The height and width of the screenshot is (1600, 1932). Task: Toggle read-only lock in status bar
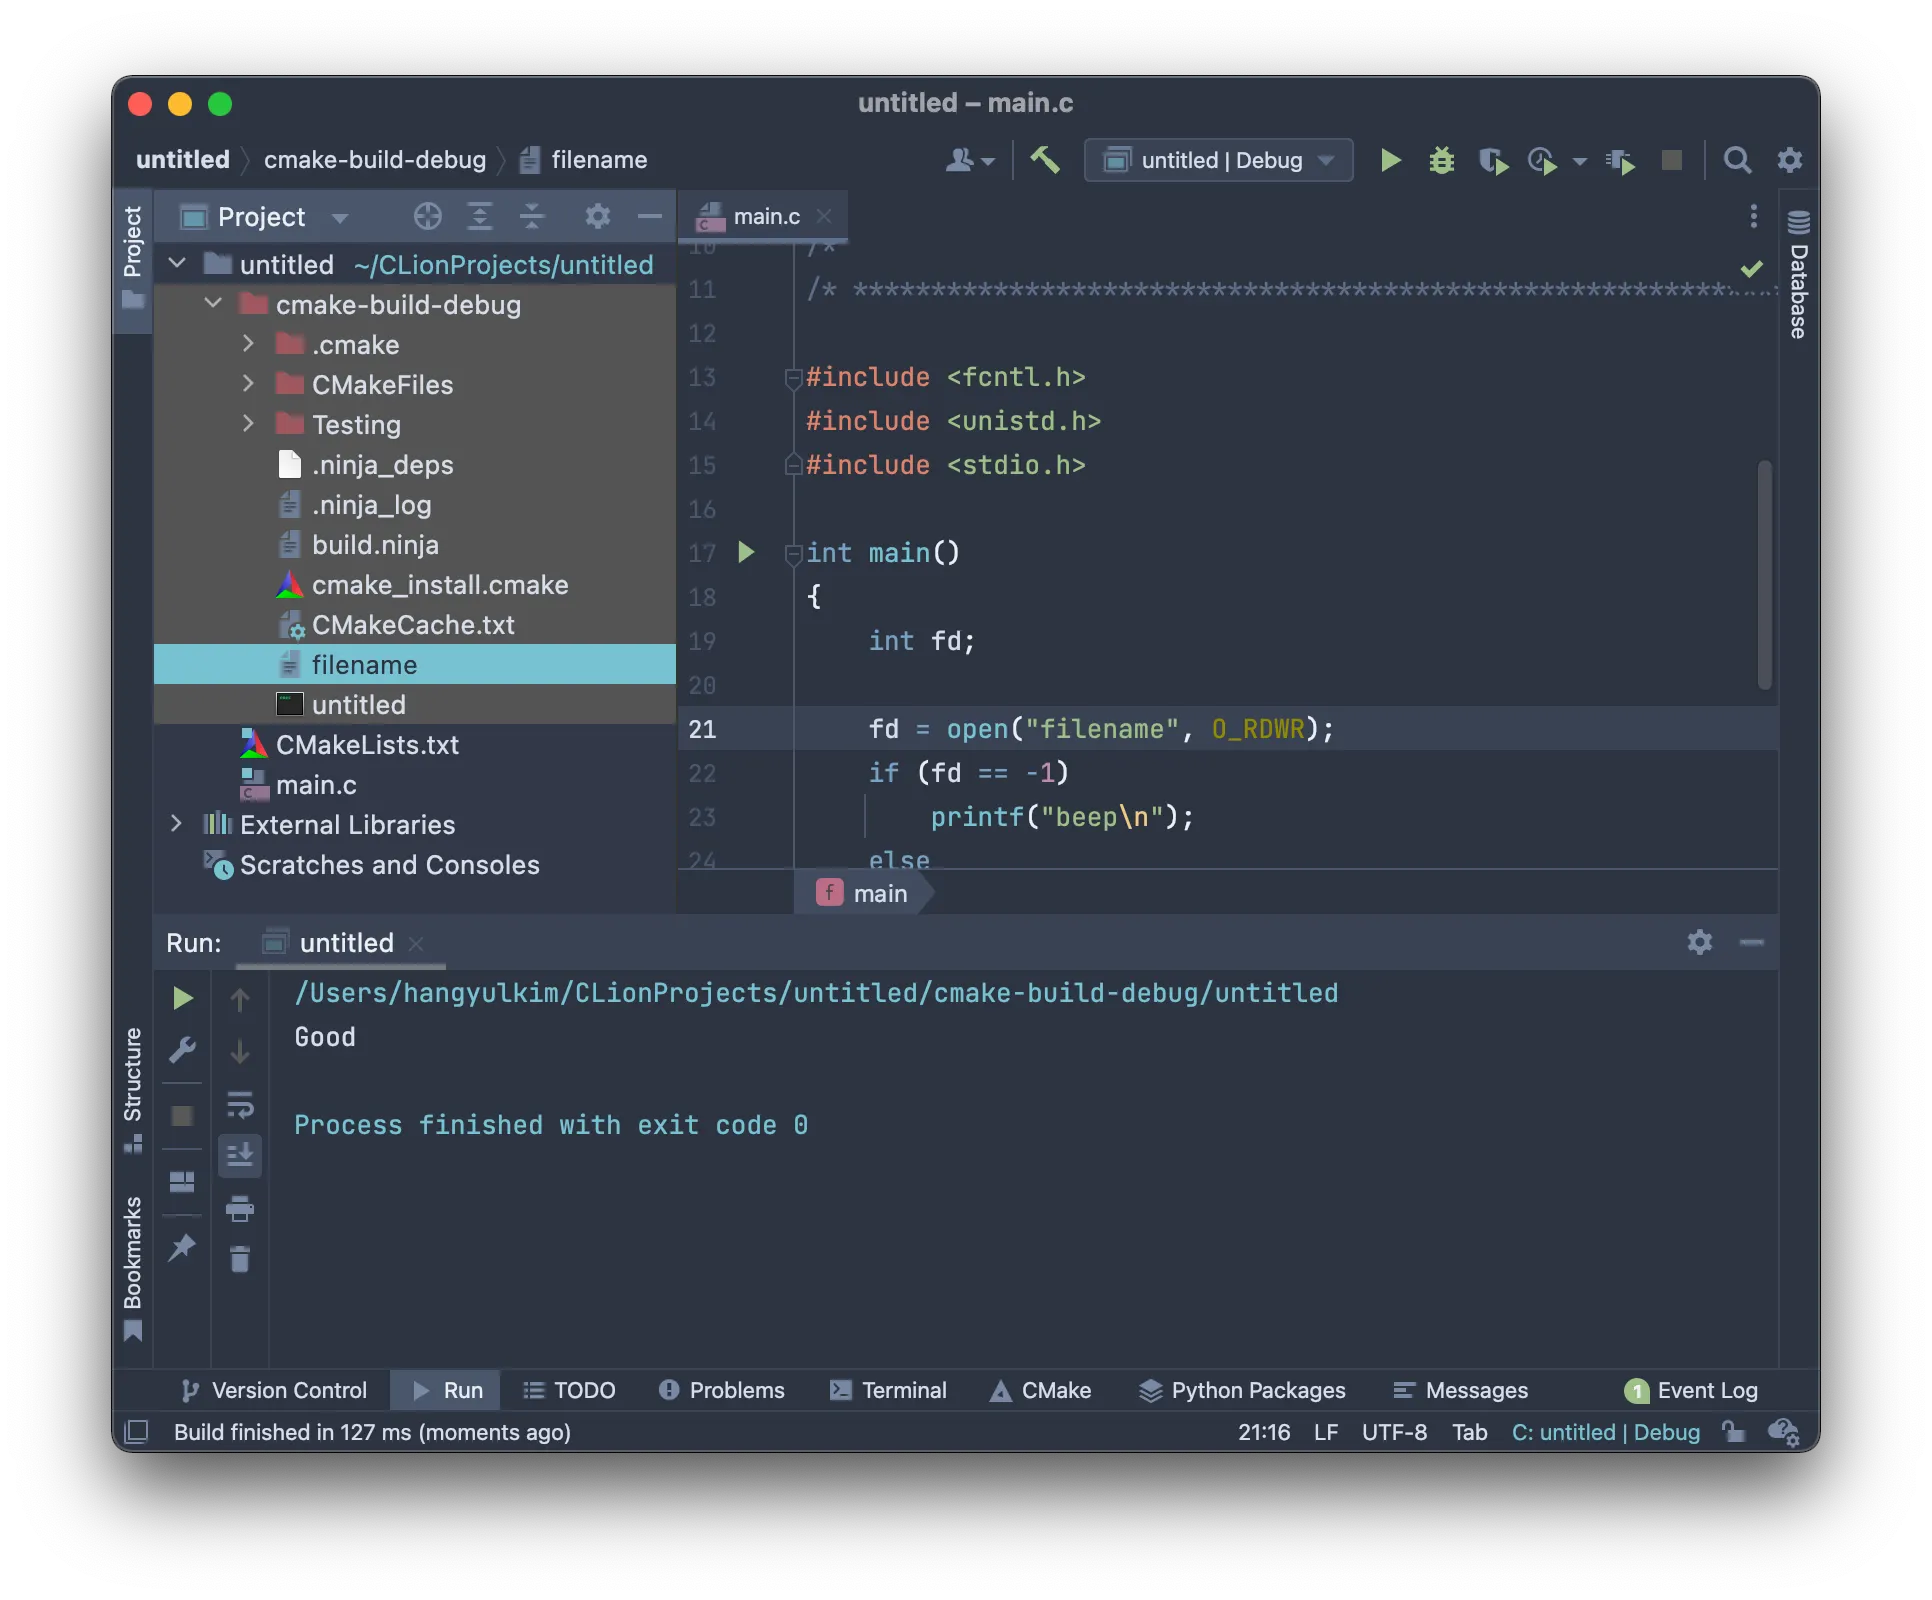(1733, 1432)
